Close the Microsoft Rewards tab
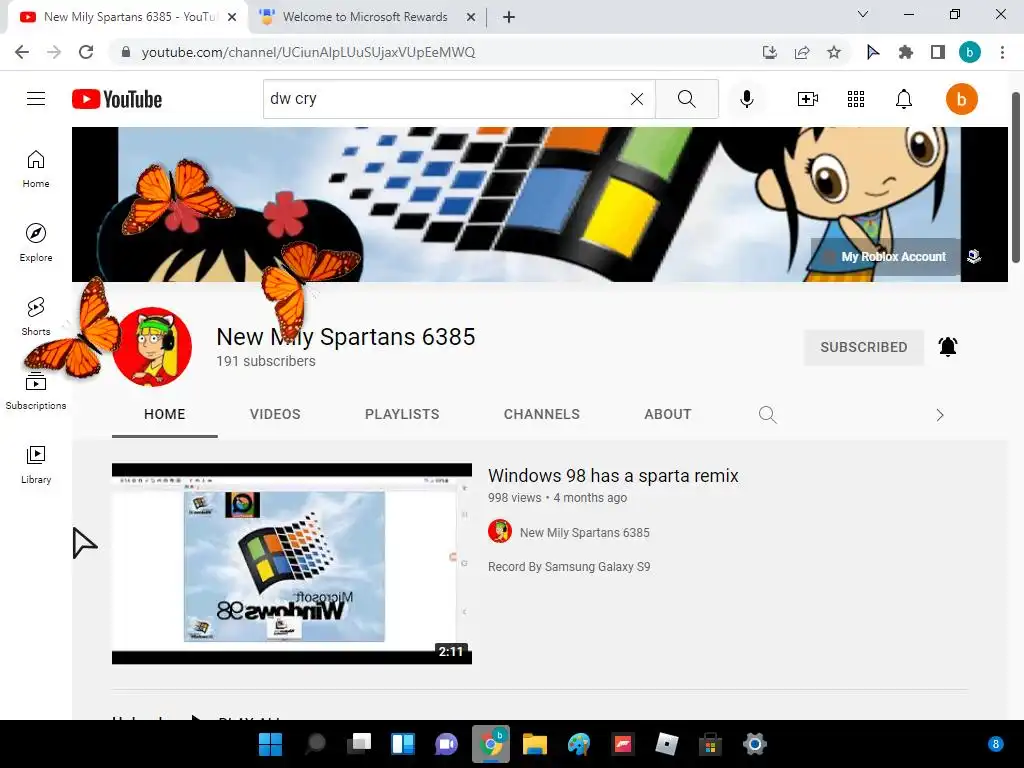1024x768 pixels. (x=470, y=17)
